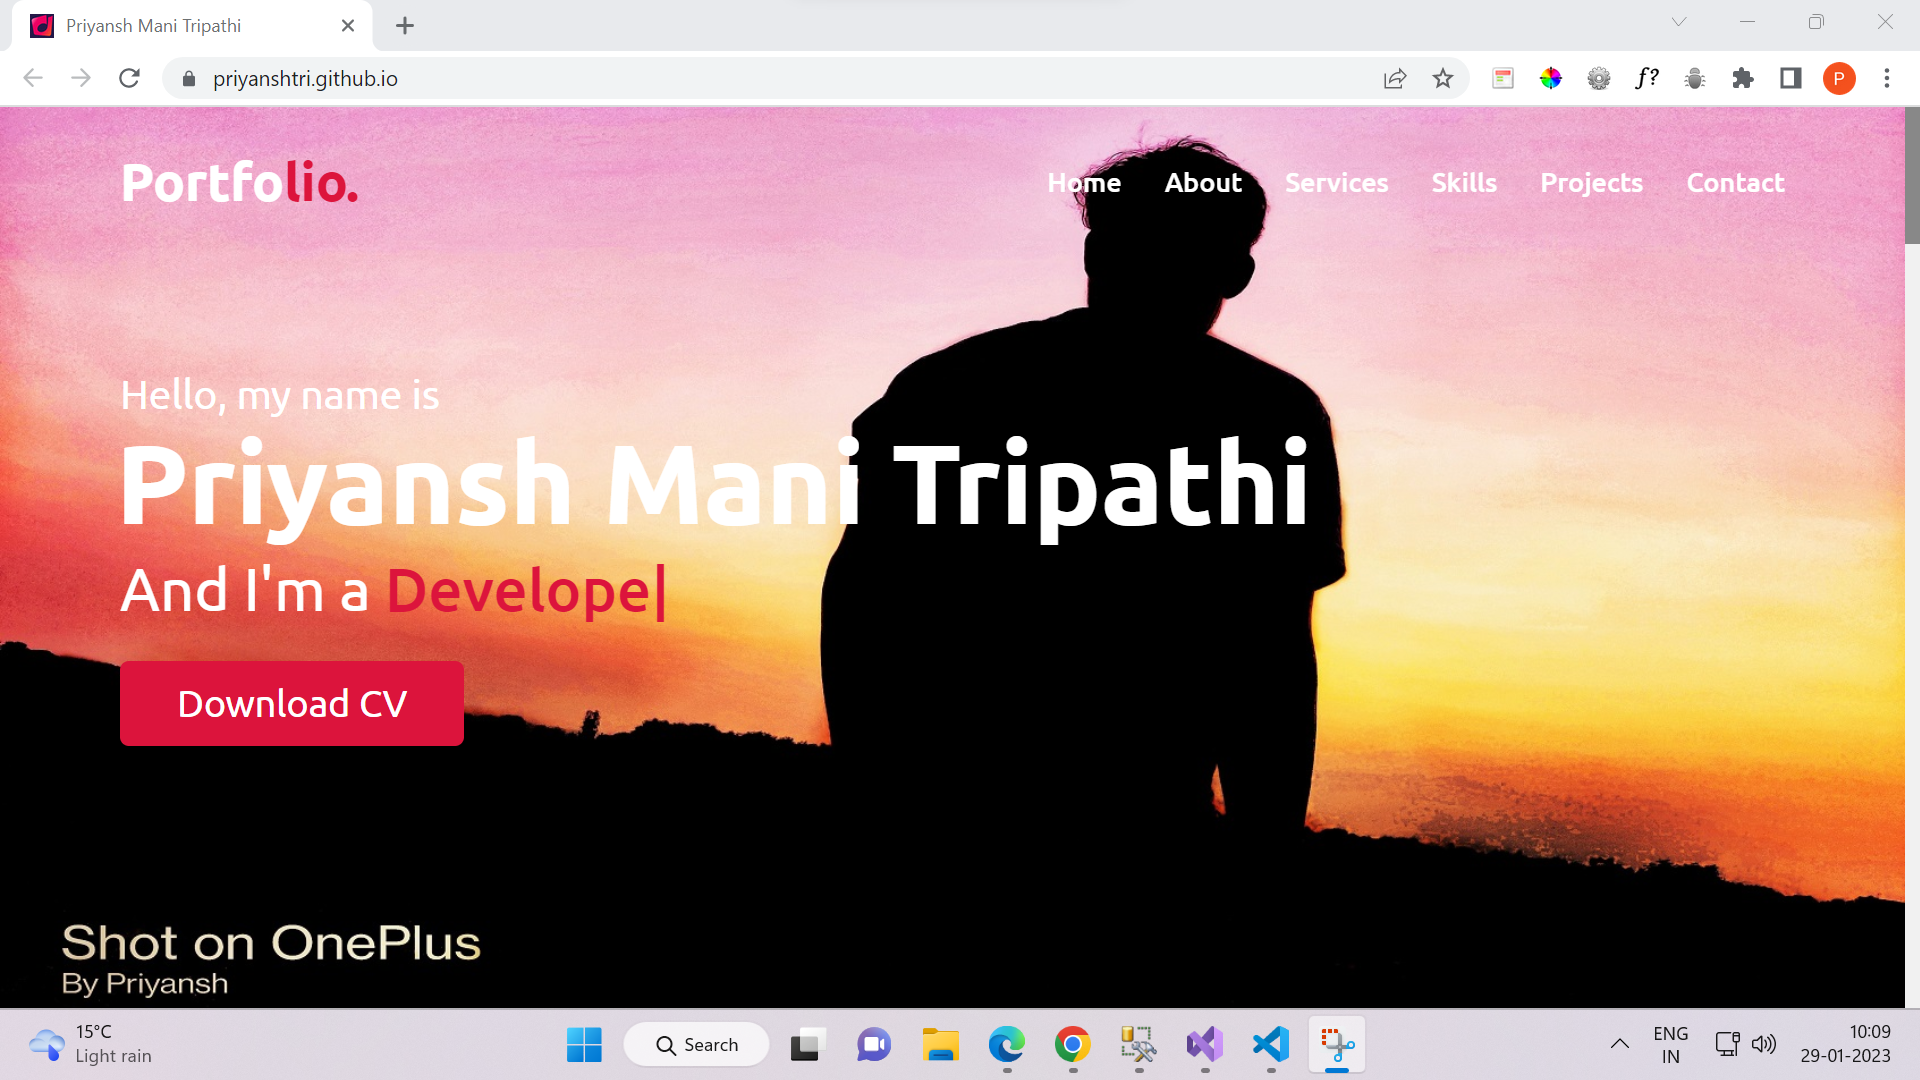
Task: Open Task View from the taskbar
Action: tap(807, 1045)
